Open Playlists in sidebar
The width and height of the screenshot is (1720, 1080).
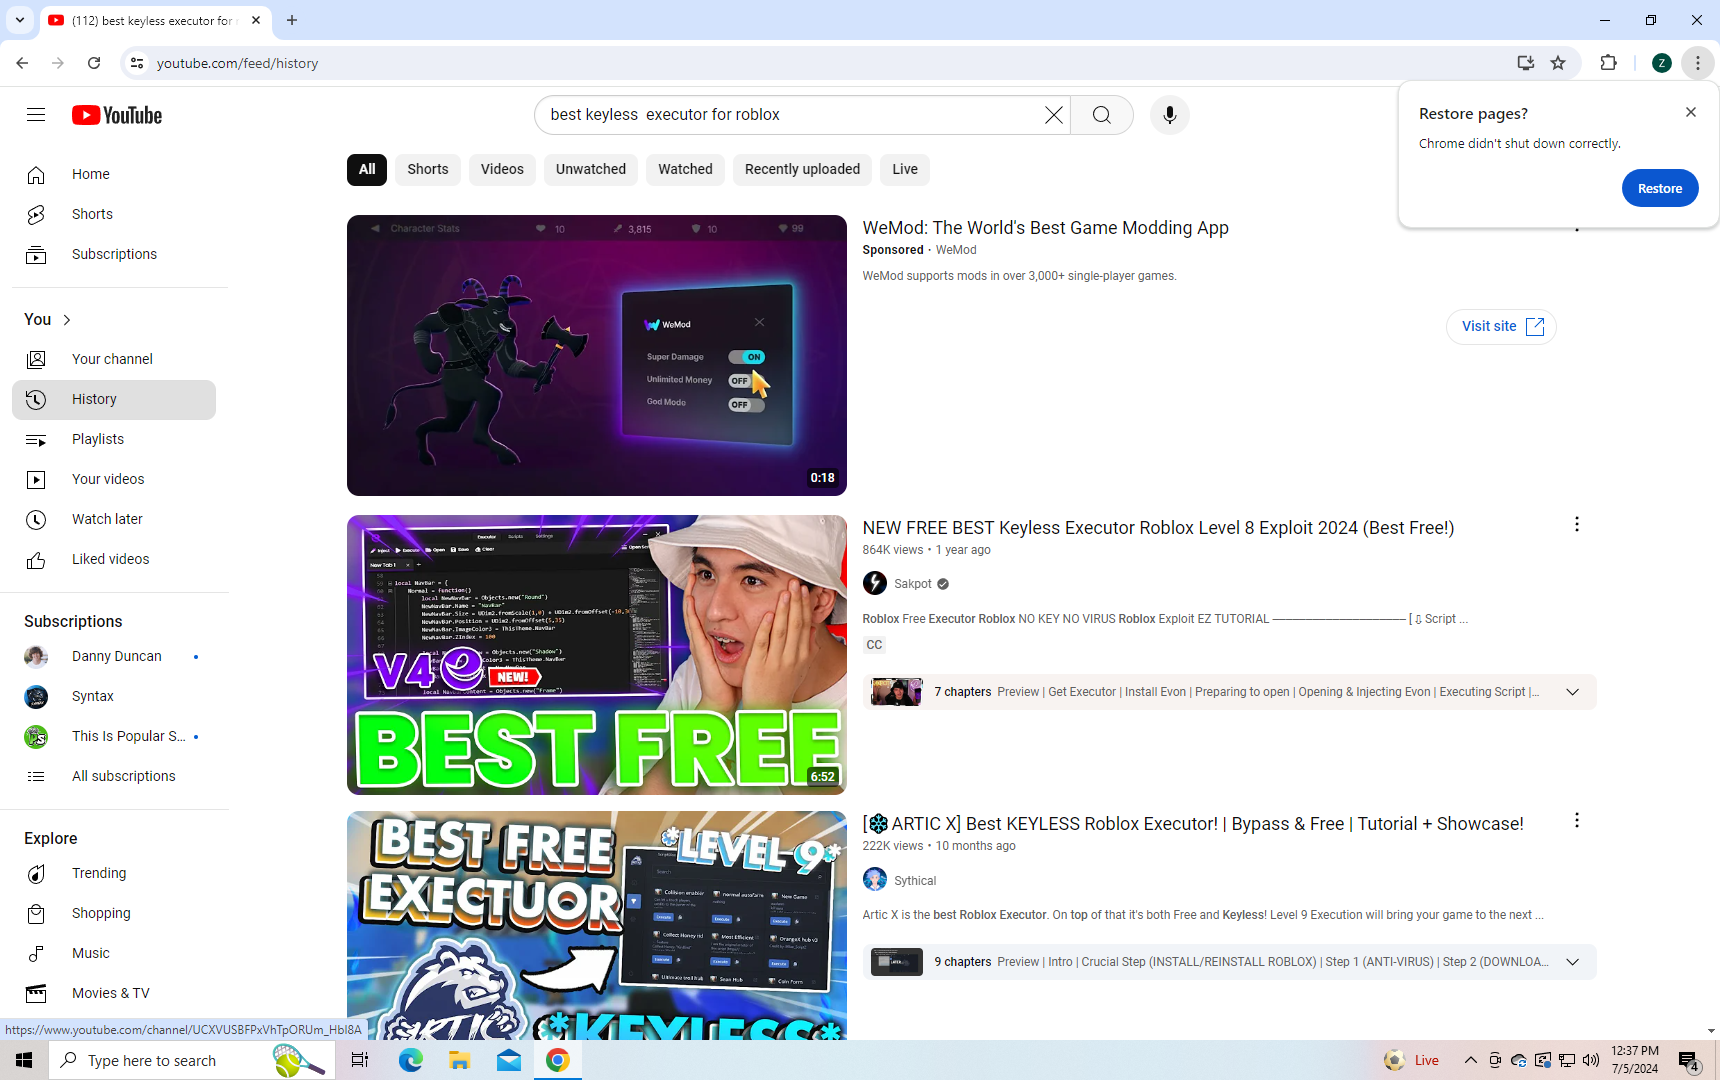[114, 439]
